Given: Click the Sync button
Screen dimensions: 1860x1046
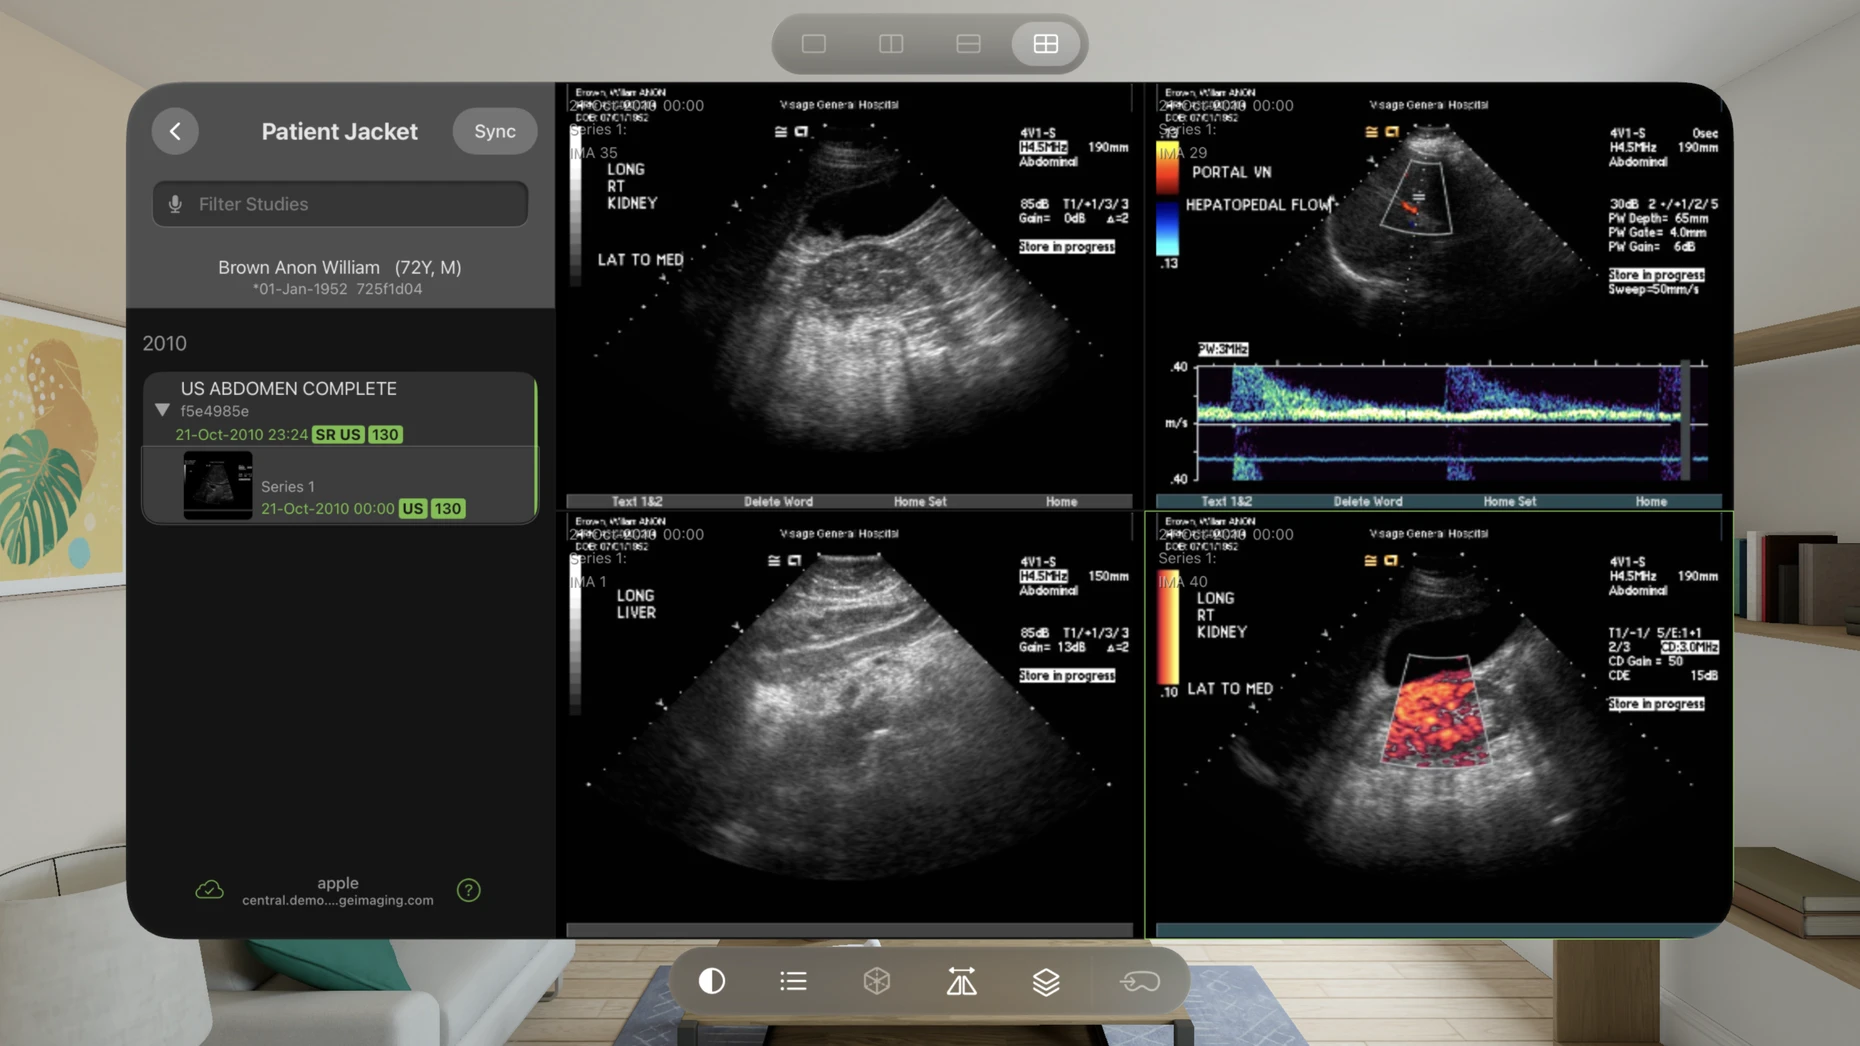Looking at the screenshot, I should coord(495,131).
